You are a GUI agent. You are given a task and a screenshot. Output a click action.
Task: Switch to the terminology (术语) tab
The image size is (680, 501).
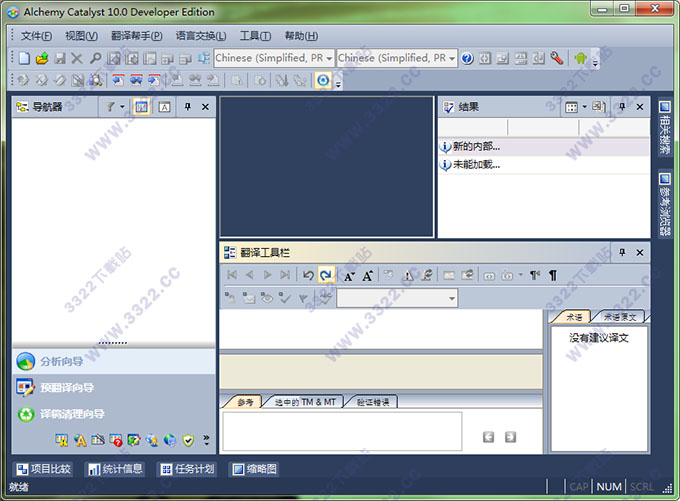tap(574, 317)
